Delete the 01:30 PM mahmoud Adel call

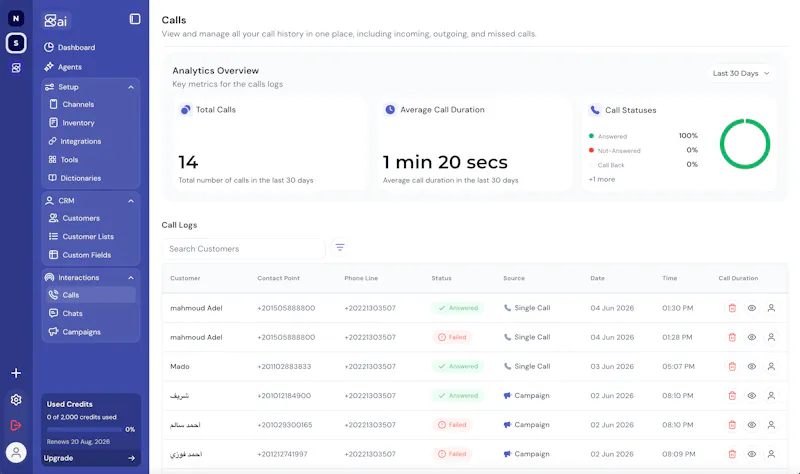(732, 308)
